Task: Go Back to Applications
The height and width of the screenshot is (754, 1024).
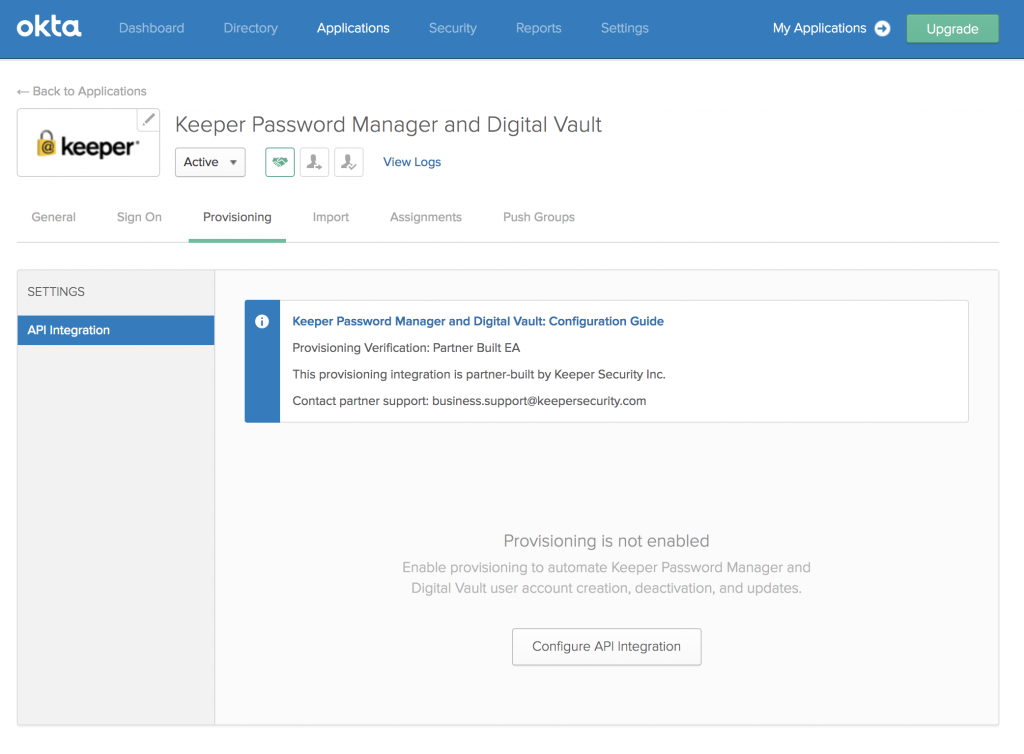Action: [82, 91]
